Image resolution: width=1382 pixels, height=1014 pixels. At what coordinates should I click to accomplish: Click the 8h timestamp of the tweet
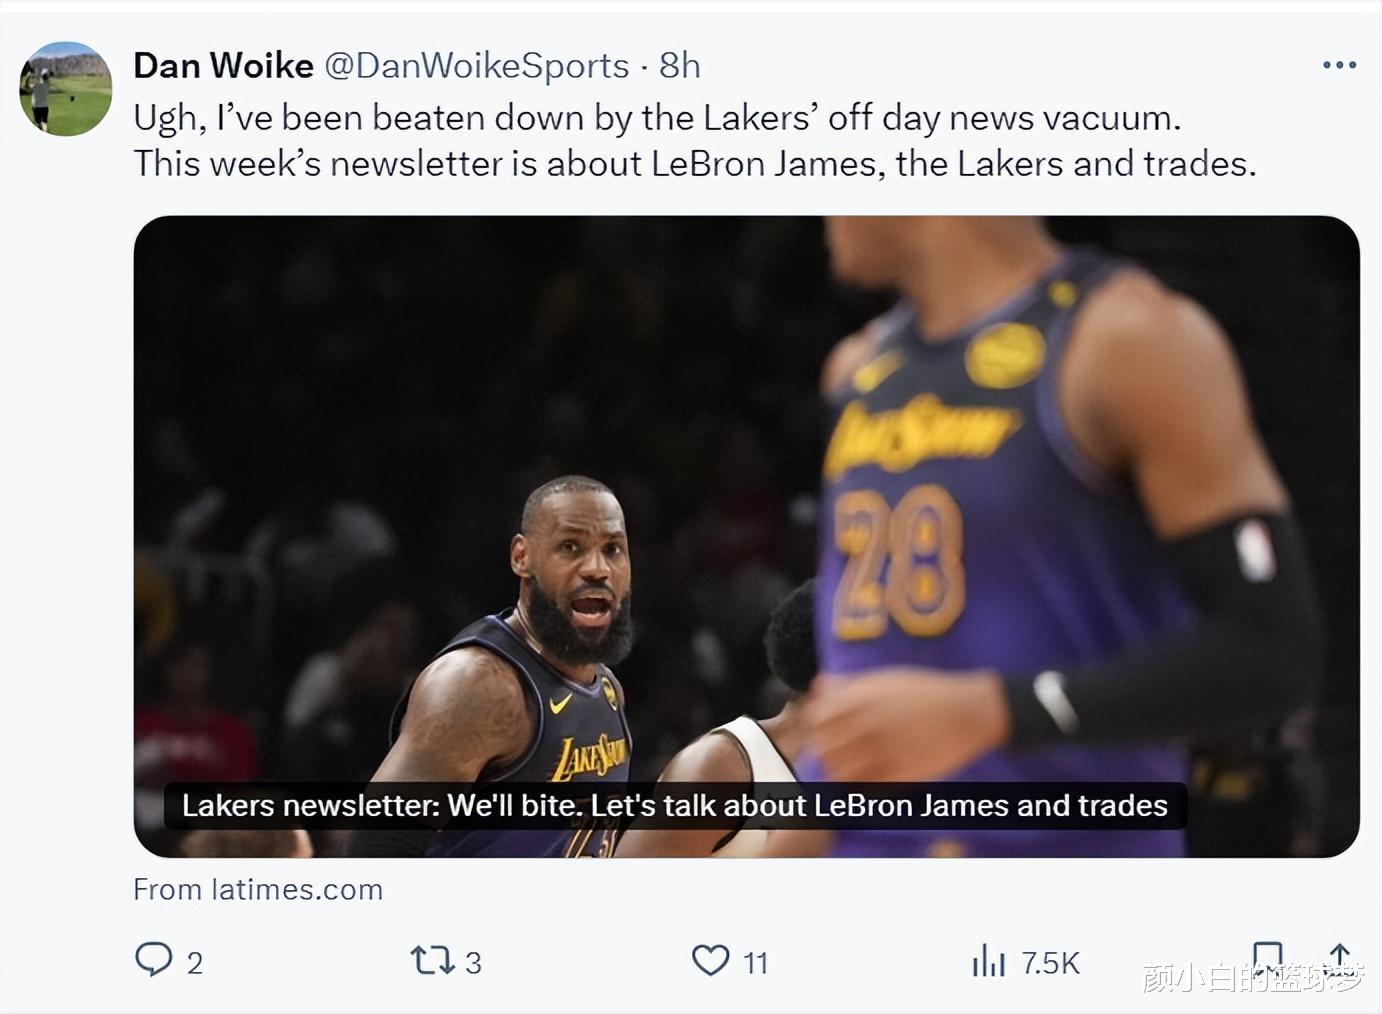point(680,66)
